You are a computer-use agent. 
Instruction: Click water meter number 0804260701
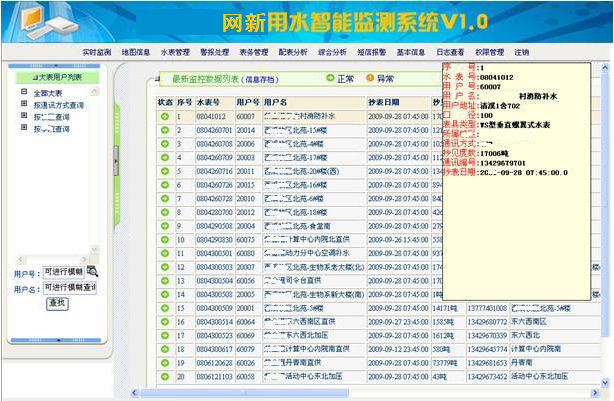[x=215, y=130]
